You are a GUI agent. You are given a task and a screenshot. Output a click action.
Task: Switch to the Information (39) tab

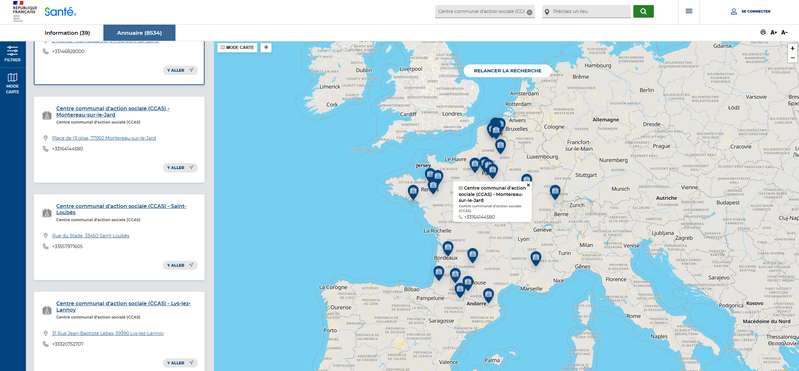point(67,33)
